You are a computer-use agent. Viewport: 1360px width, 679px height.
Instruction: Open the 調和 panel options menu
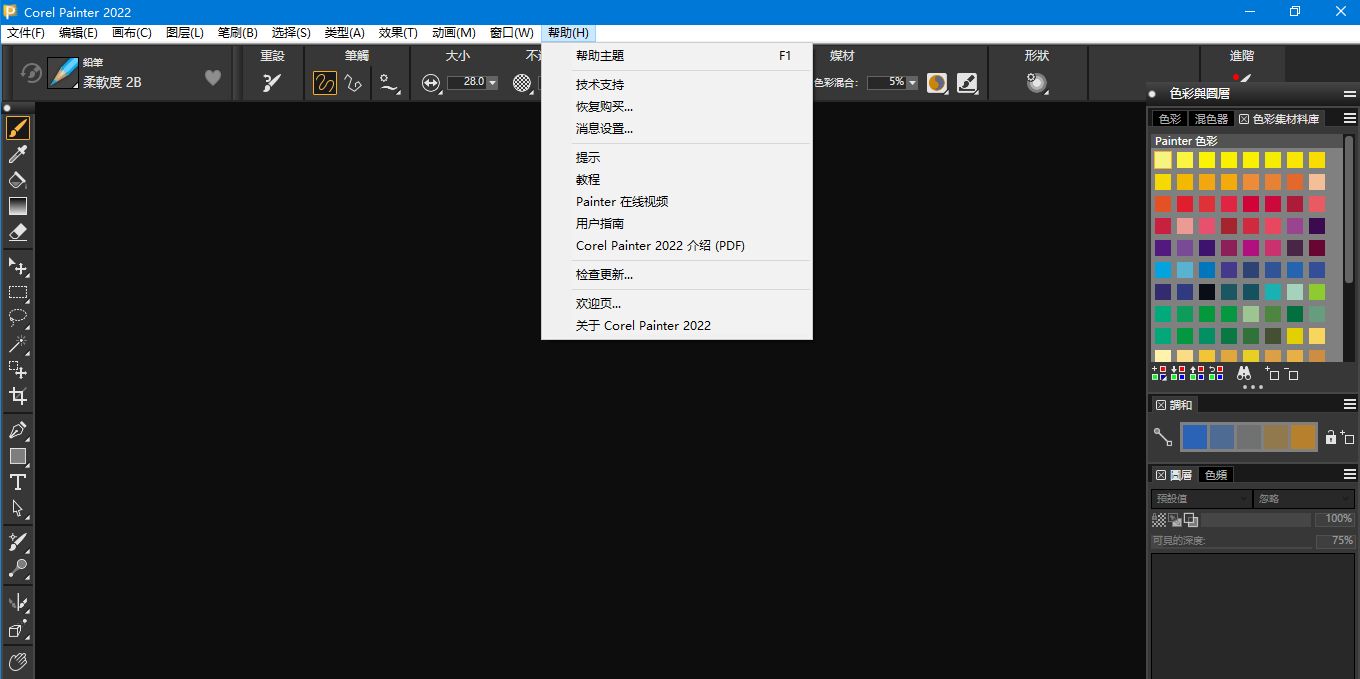(1349, 405)
